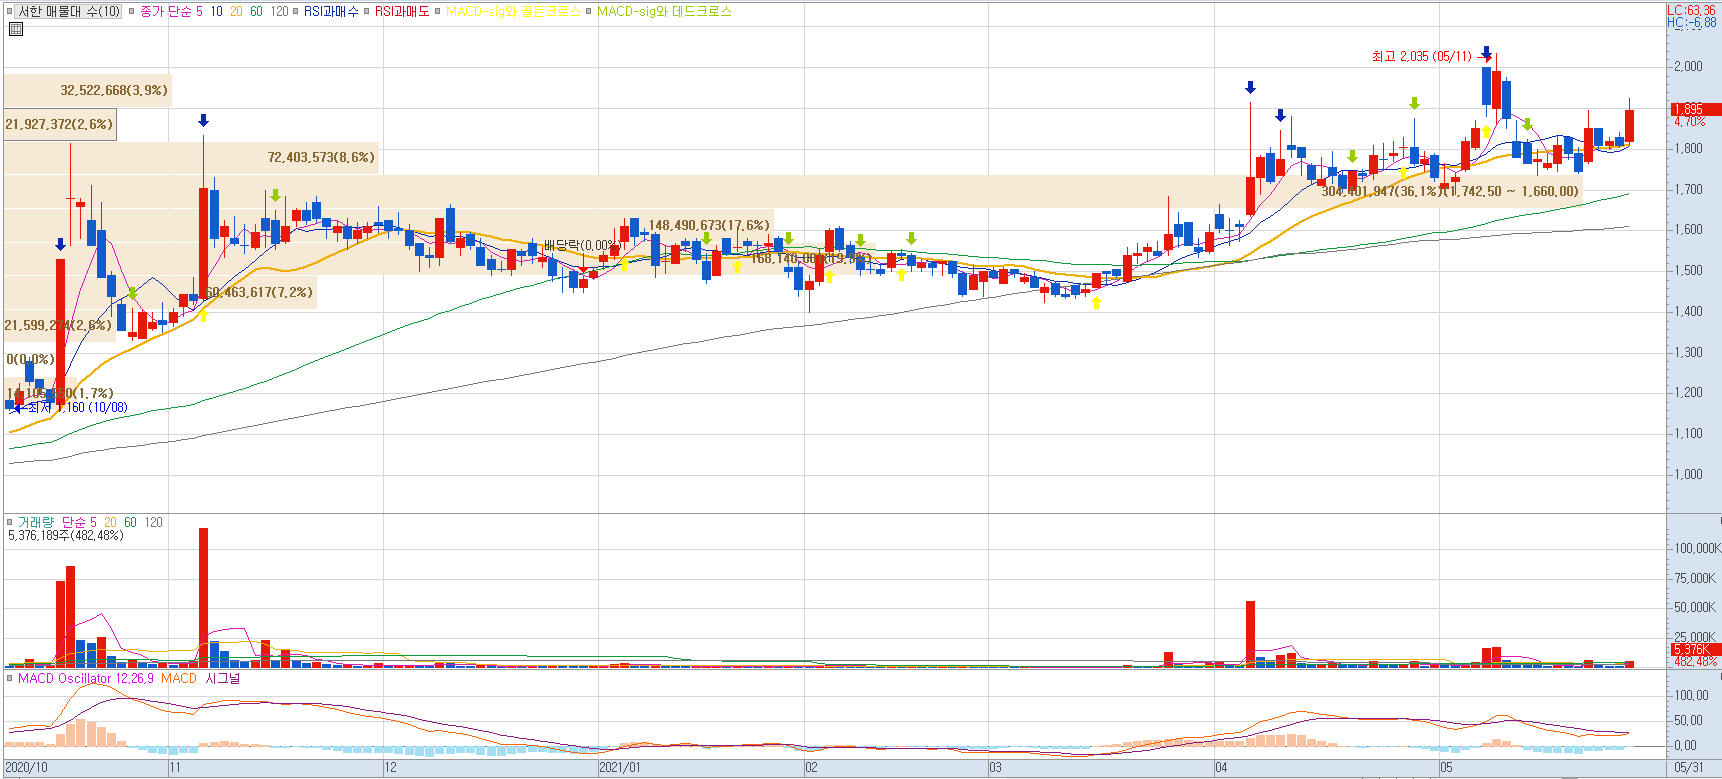The width and height of the screenshot is (1722, 779).
Task: Click the 2,000 level on the price axis
Action: [x=1688, y=66]
